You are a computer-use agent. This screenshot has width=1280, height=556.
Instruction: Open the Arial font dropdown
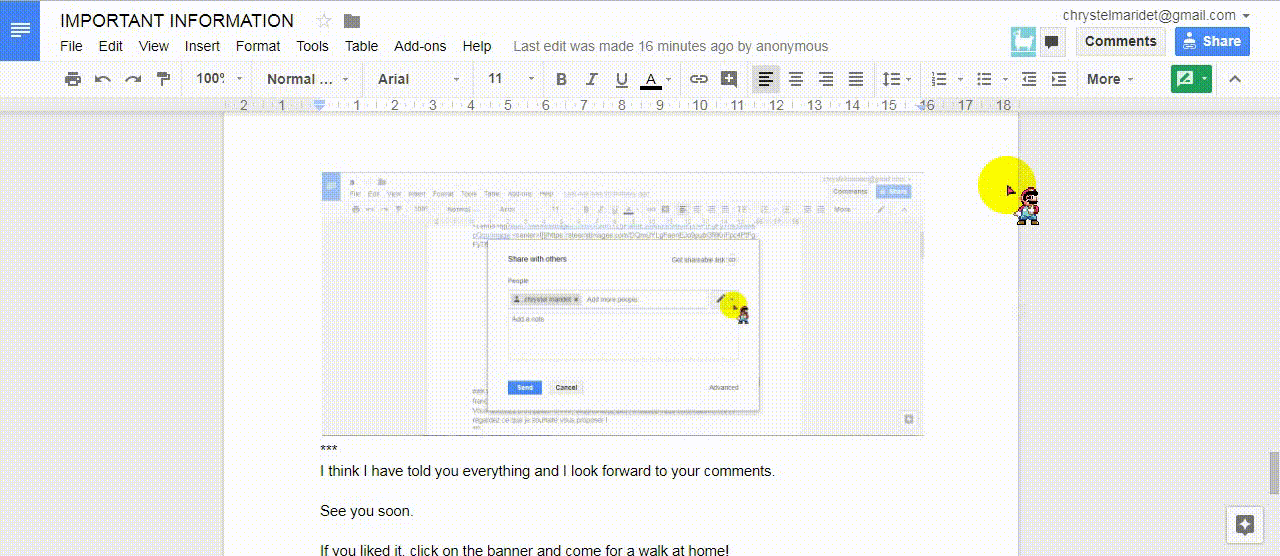tap(419, 79)
